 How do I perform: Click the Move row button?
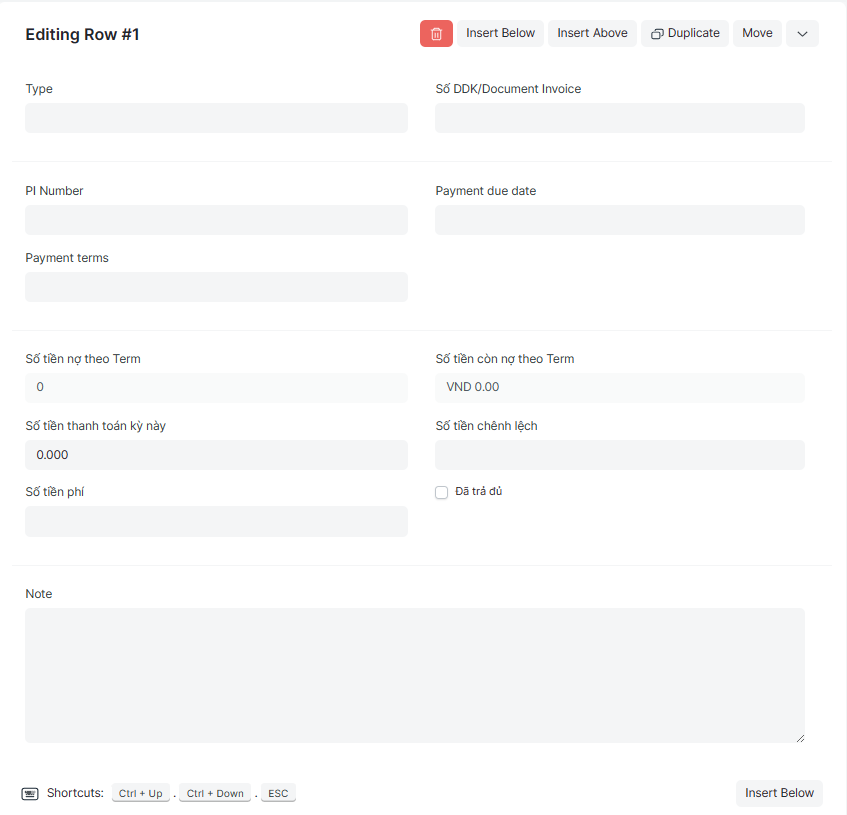pos(757,34)
